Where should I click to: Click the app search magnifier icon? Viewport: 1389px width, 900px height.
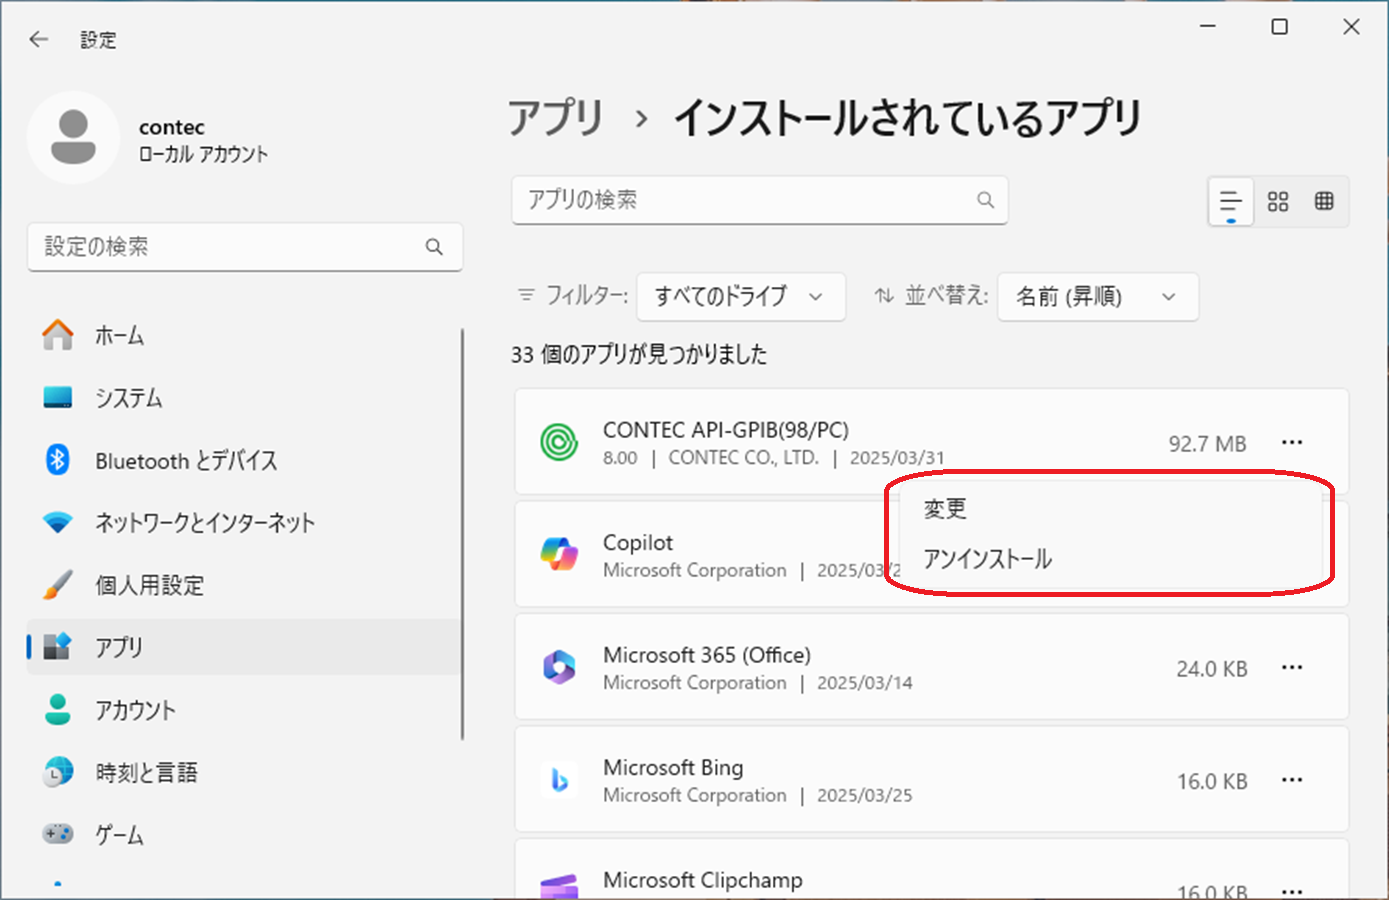pyautogui.click(x=985, y=200)
